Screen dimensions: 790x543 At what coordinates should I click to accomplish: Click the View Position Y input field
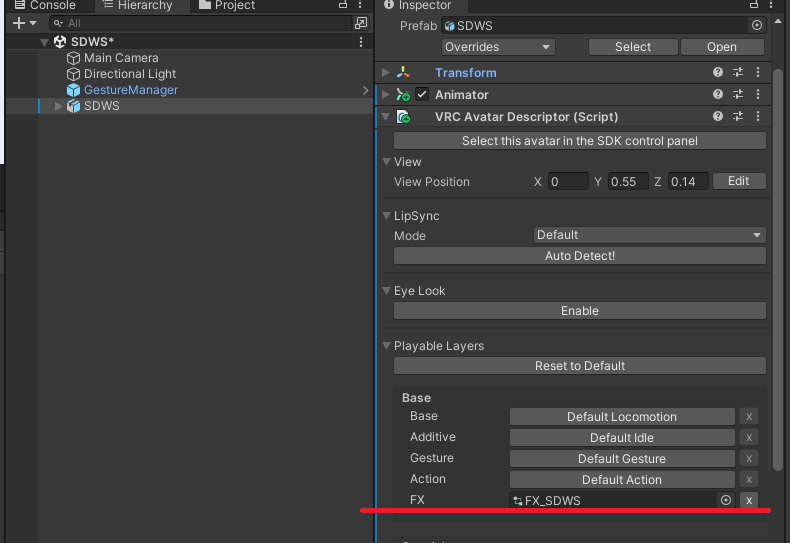click(x=628, y=182)
